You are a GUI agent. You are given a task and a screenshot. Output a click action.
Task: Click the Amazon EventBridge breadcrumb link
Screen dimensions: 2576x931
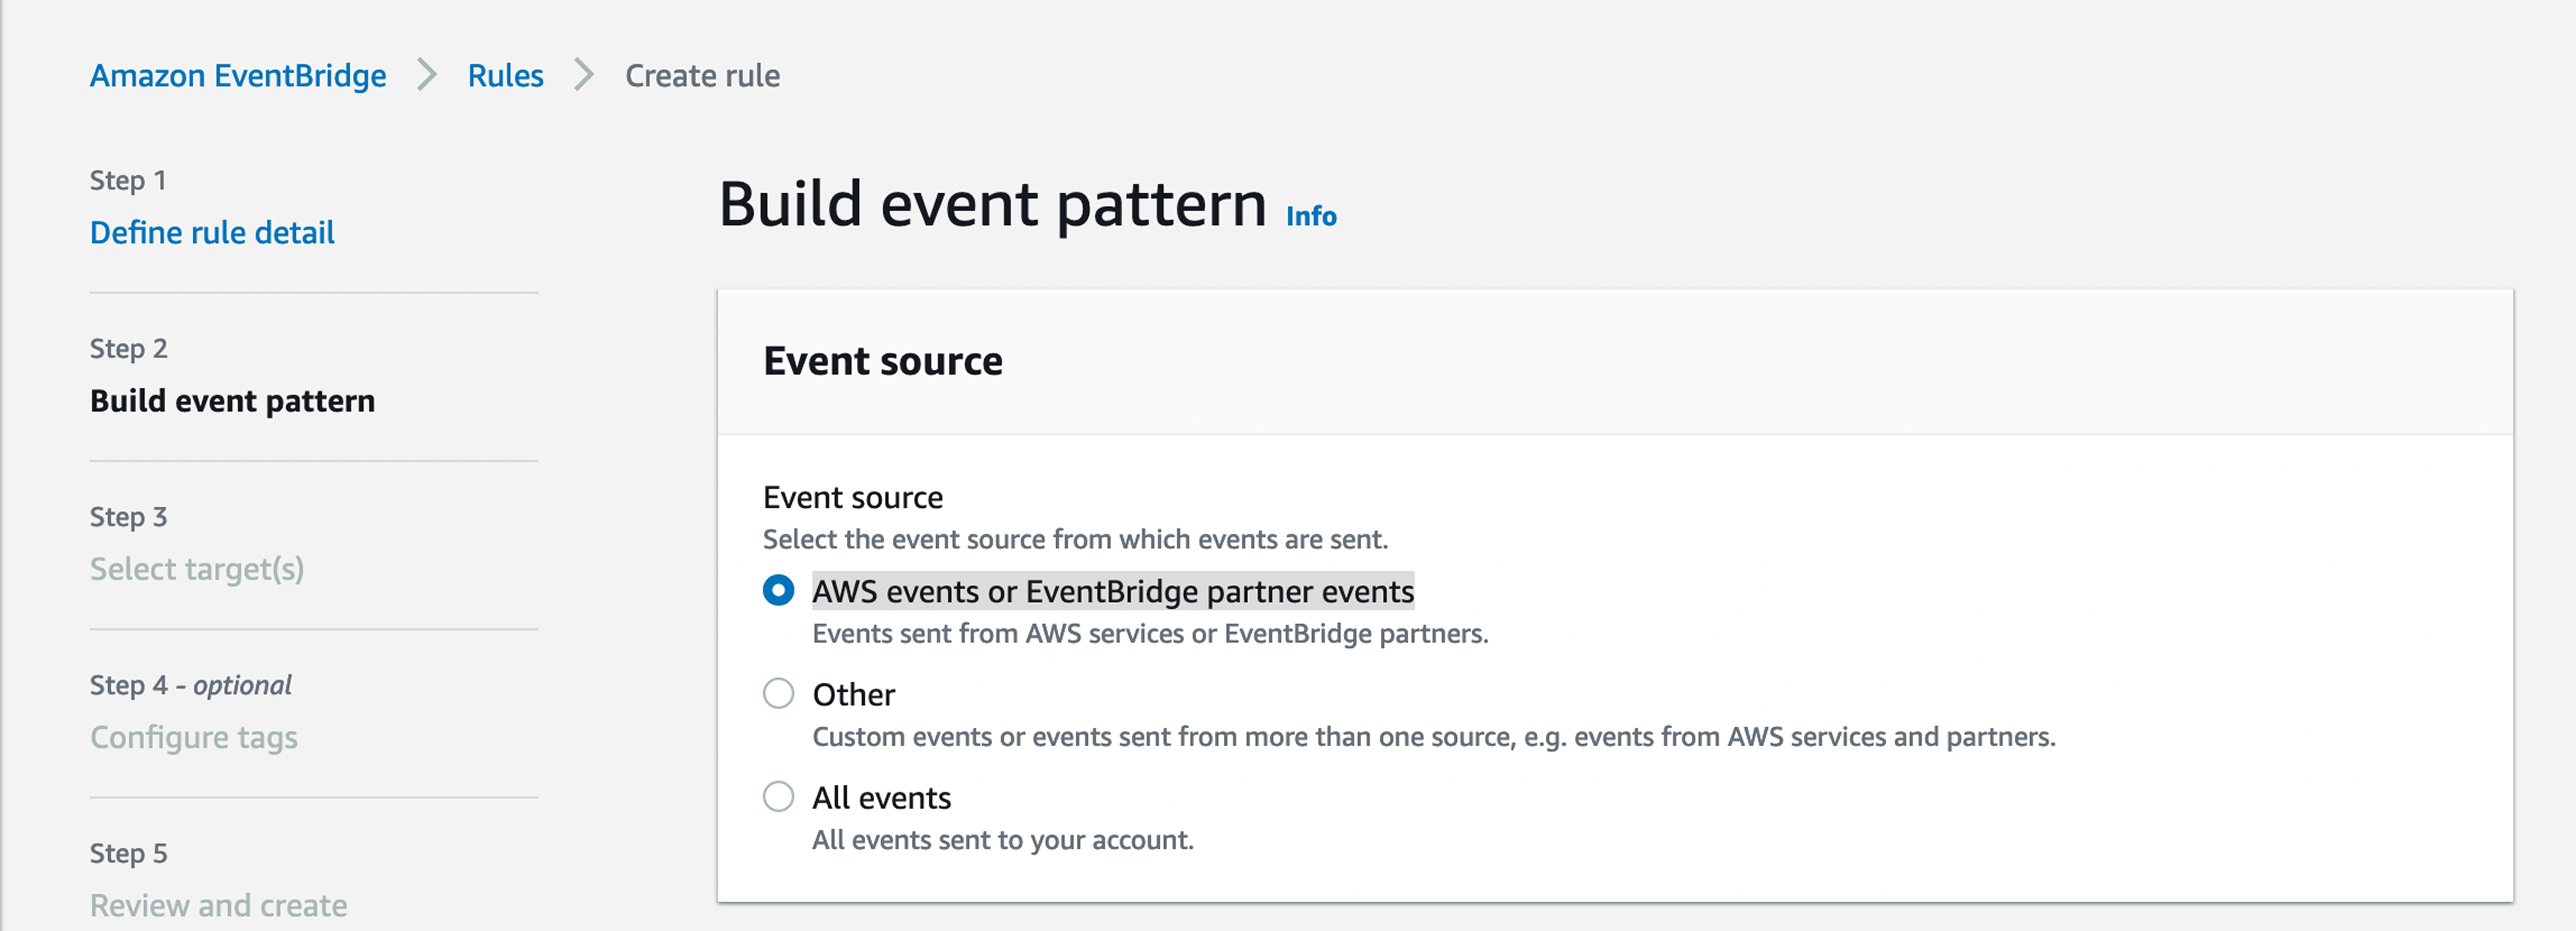click(237, 76)
